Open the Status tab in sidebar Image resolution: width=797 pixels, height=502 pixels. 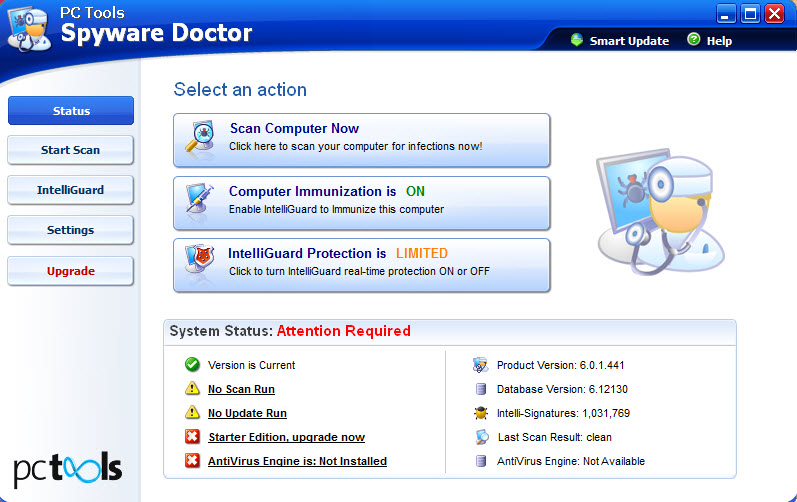pyautogui.click(x=71, y=110)
